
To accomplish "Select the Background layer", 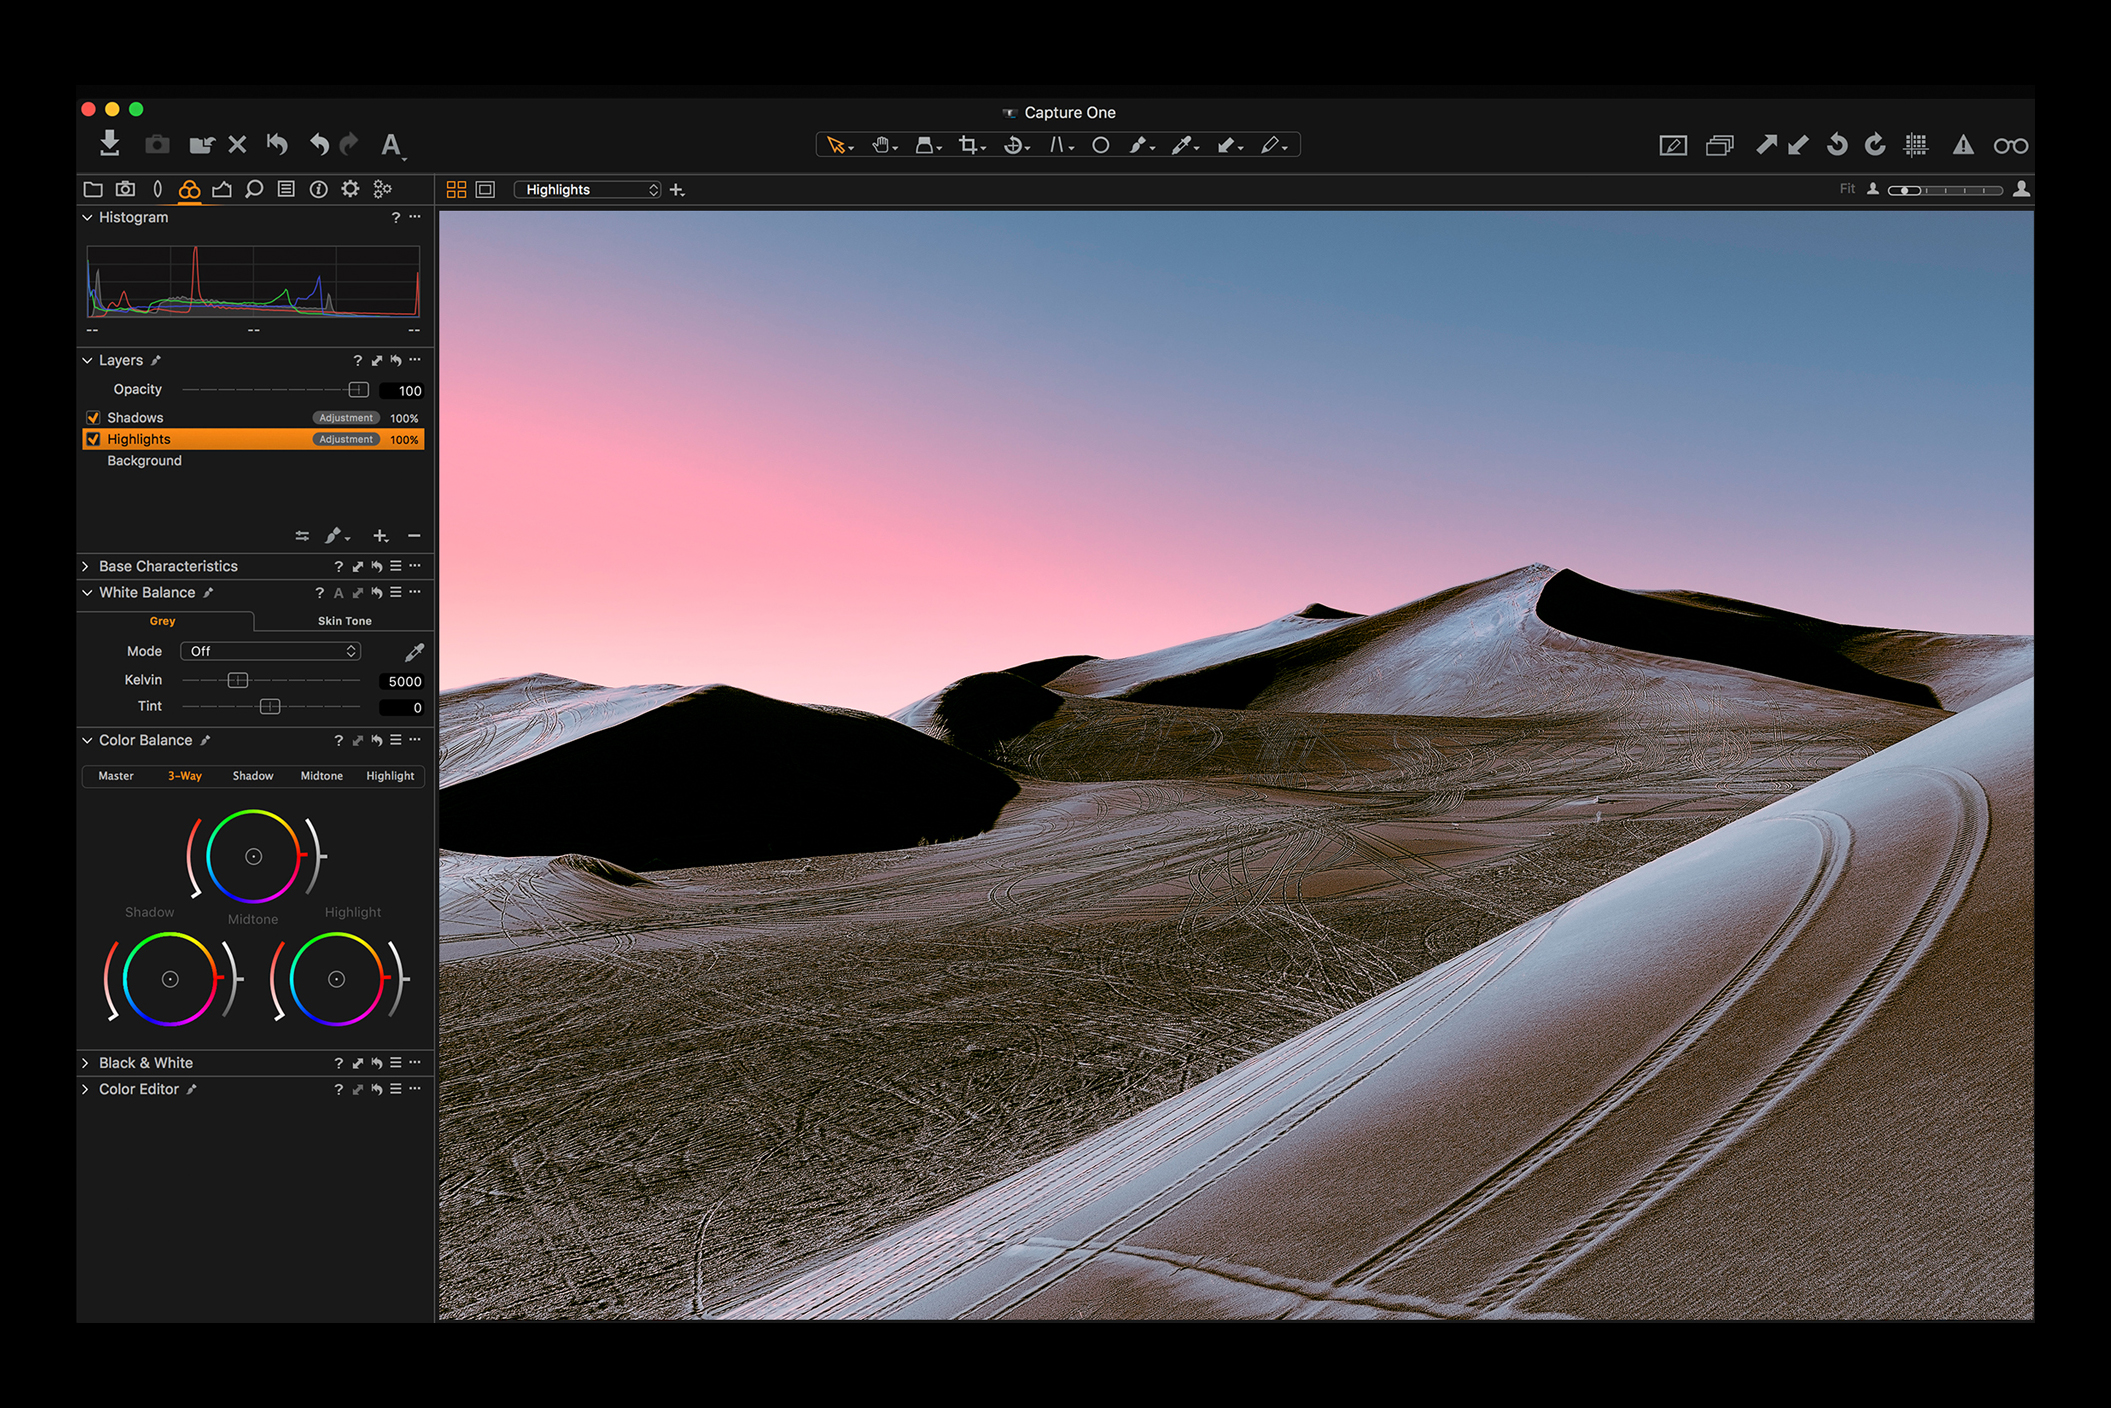I will pyautogui.click(x=144, y=460).
